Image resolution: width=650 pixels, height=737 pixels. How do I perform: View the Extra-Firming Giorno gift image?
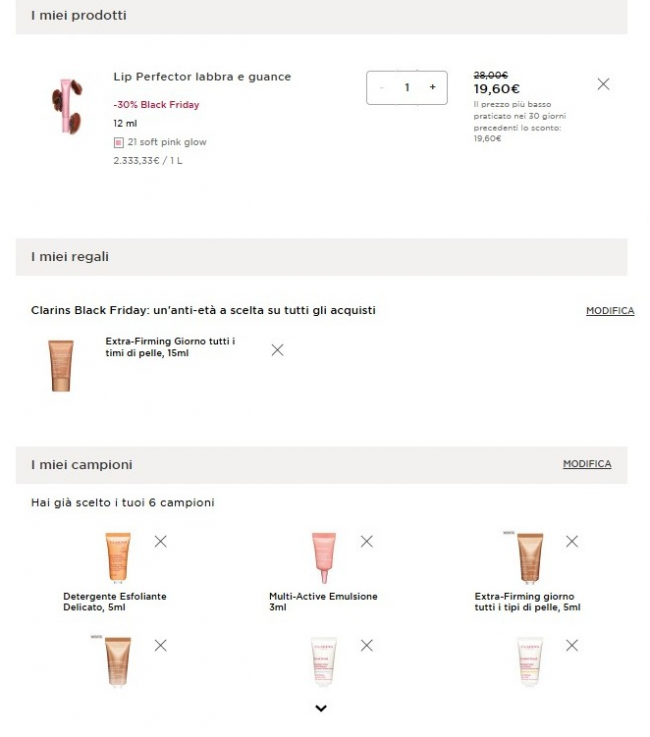[61, 365]
